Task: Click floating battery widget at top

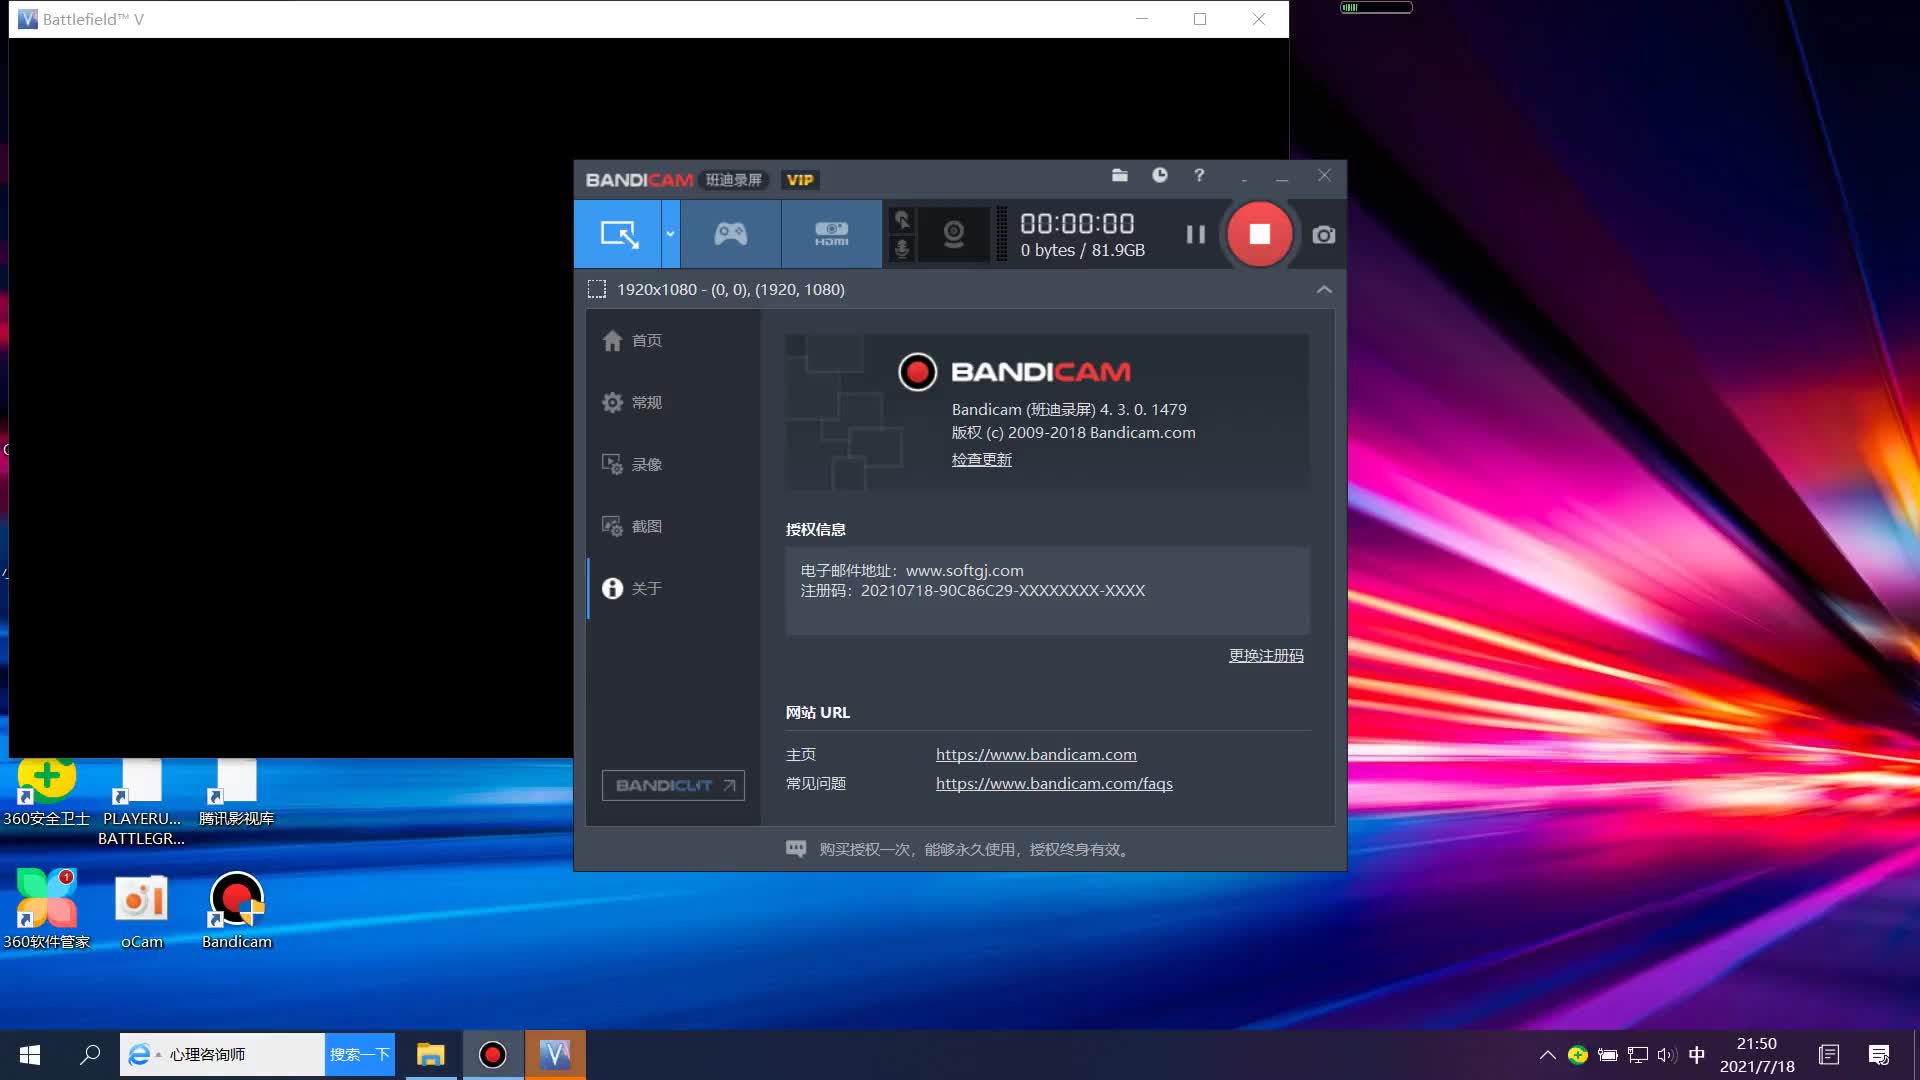Action: click(1376, 7)
